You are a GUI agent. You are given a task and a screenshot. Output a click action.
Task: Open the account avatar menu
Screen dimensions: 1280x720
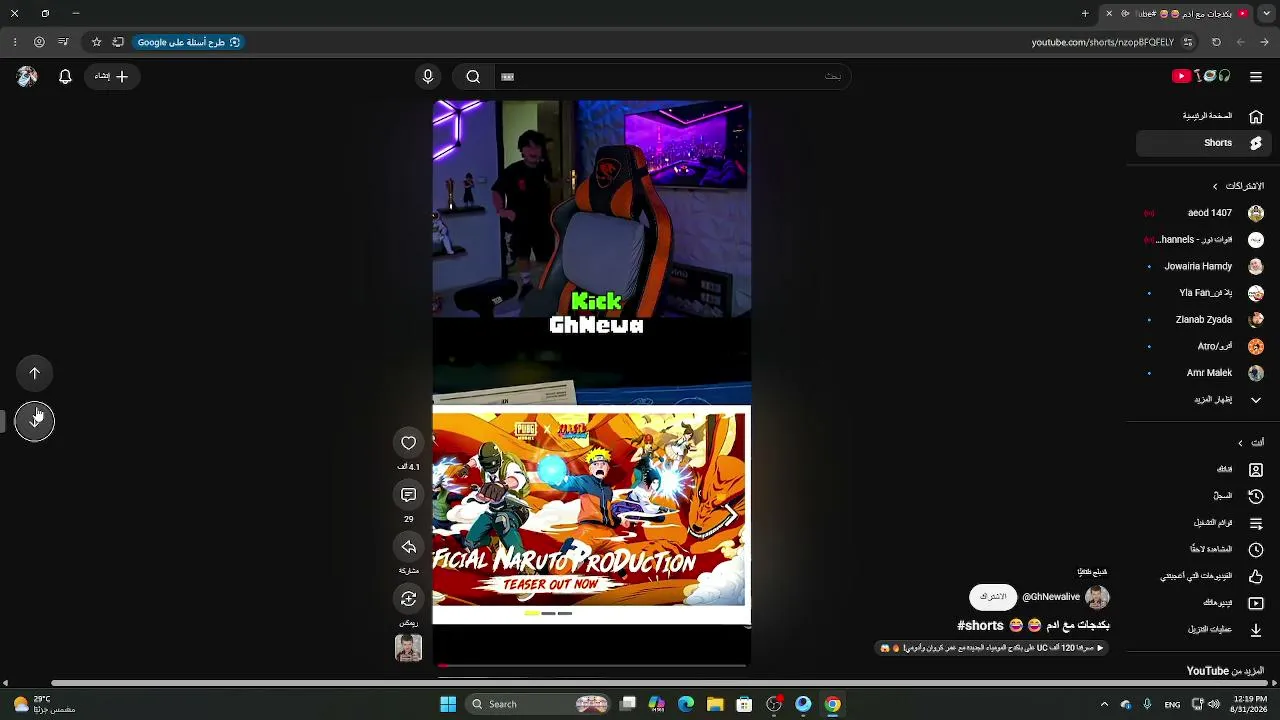pyautogui.click(x=27, y=77)
